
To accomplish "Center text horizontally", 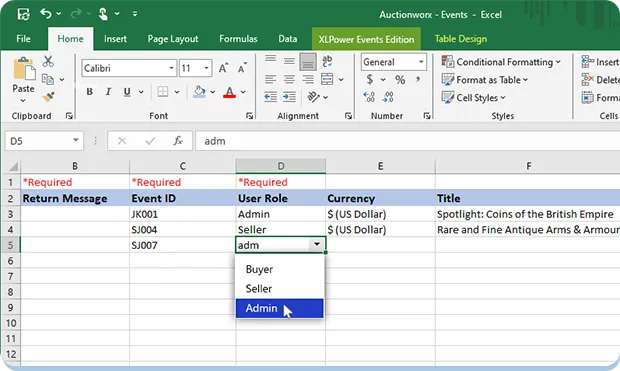I will [289, 80].
